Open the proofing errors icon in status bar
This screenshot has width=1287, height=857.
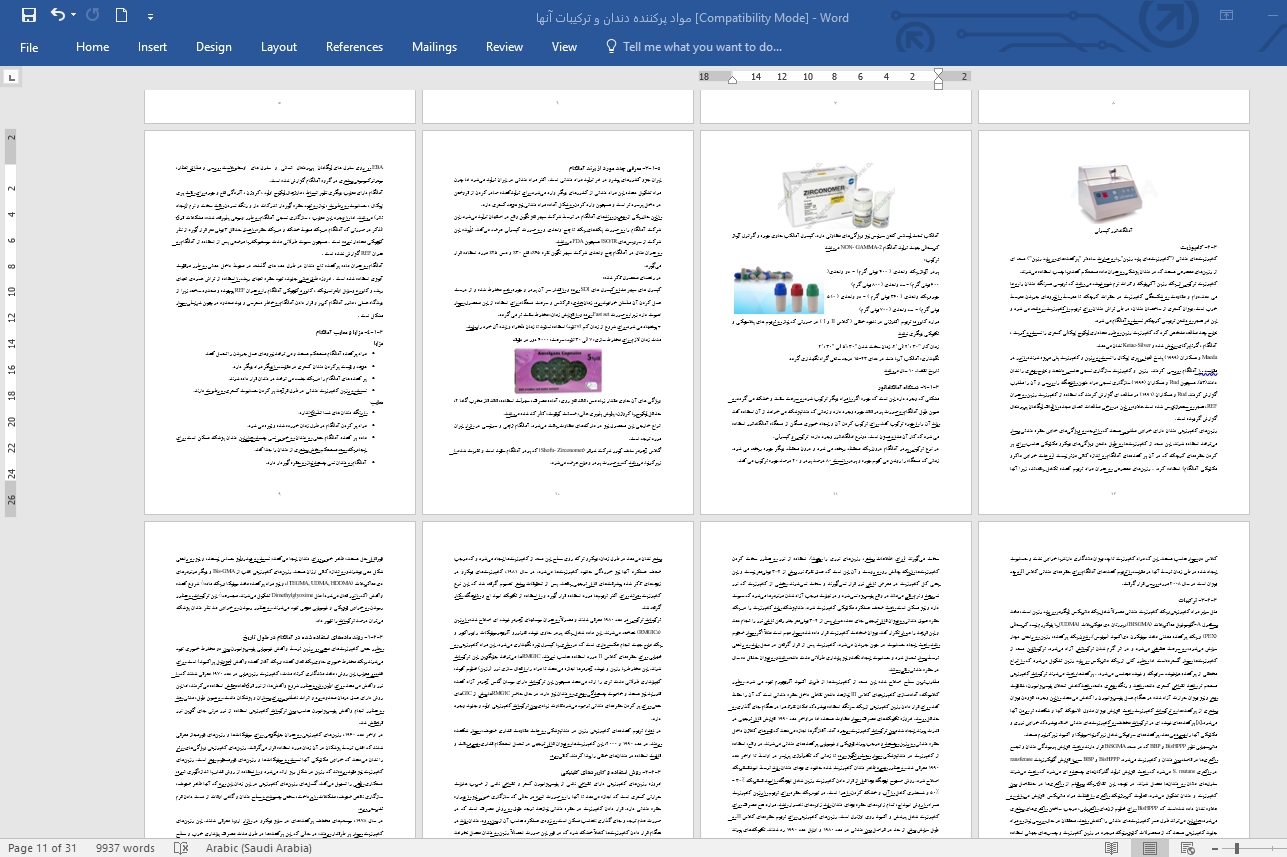181,848
